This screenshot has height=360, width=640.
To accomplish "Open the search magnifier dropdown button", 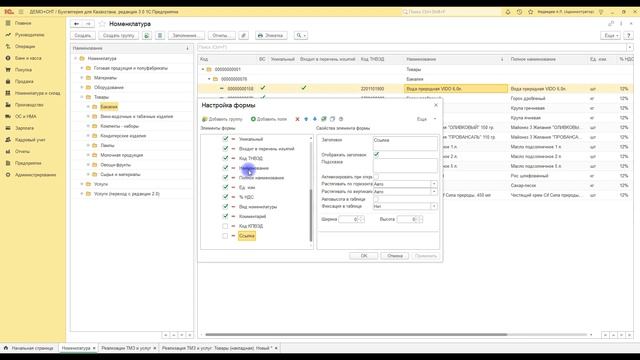I will click(301, 36).
